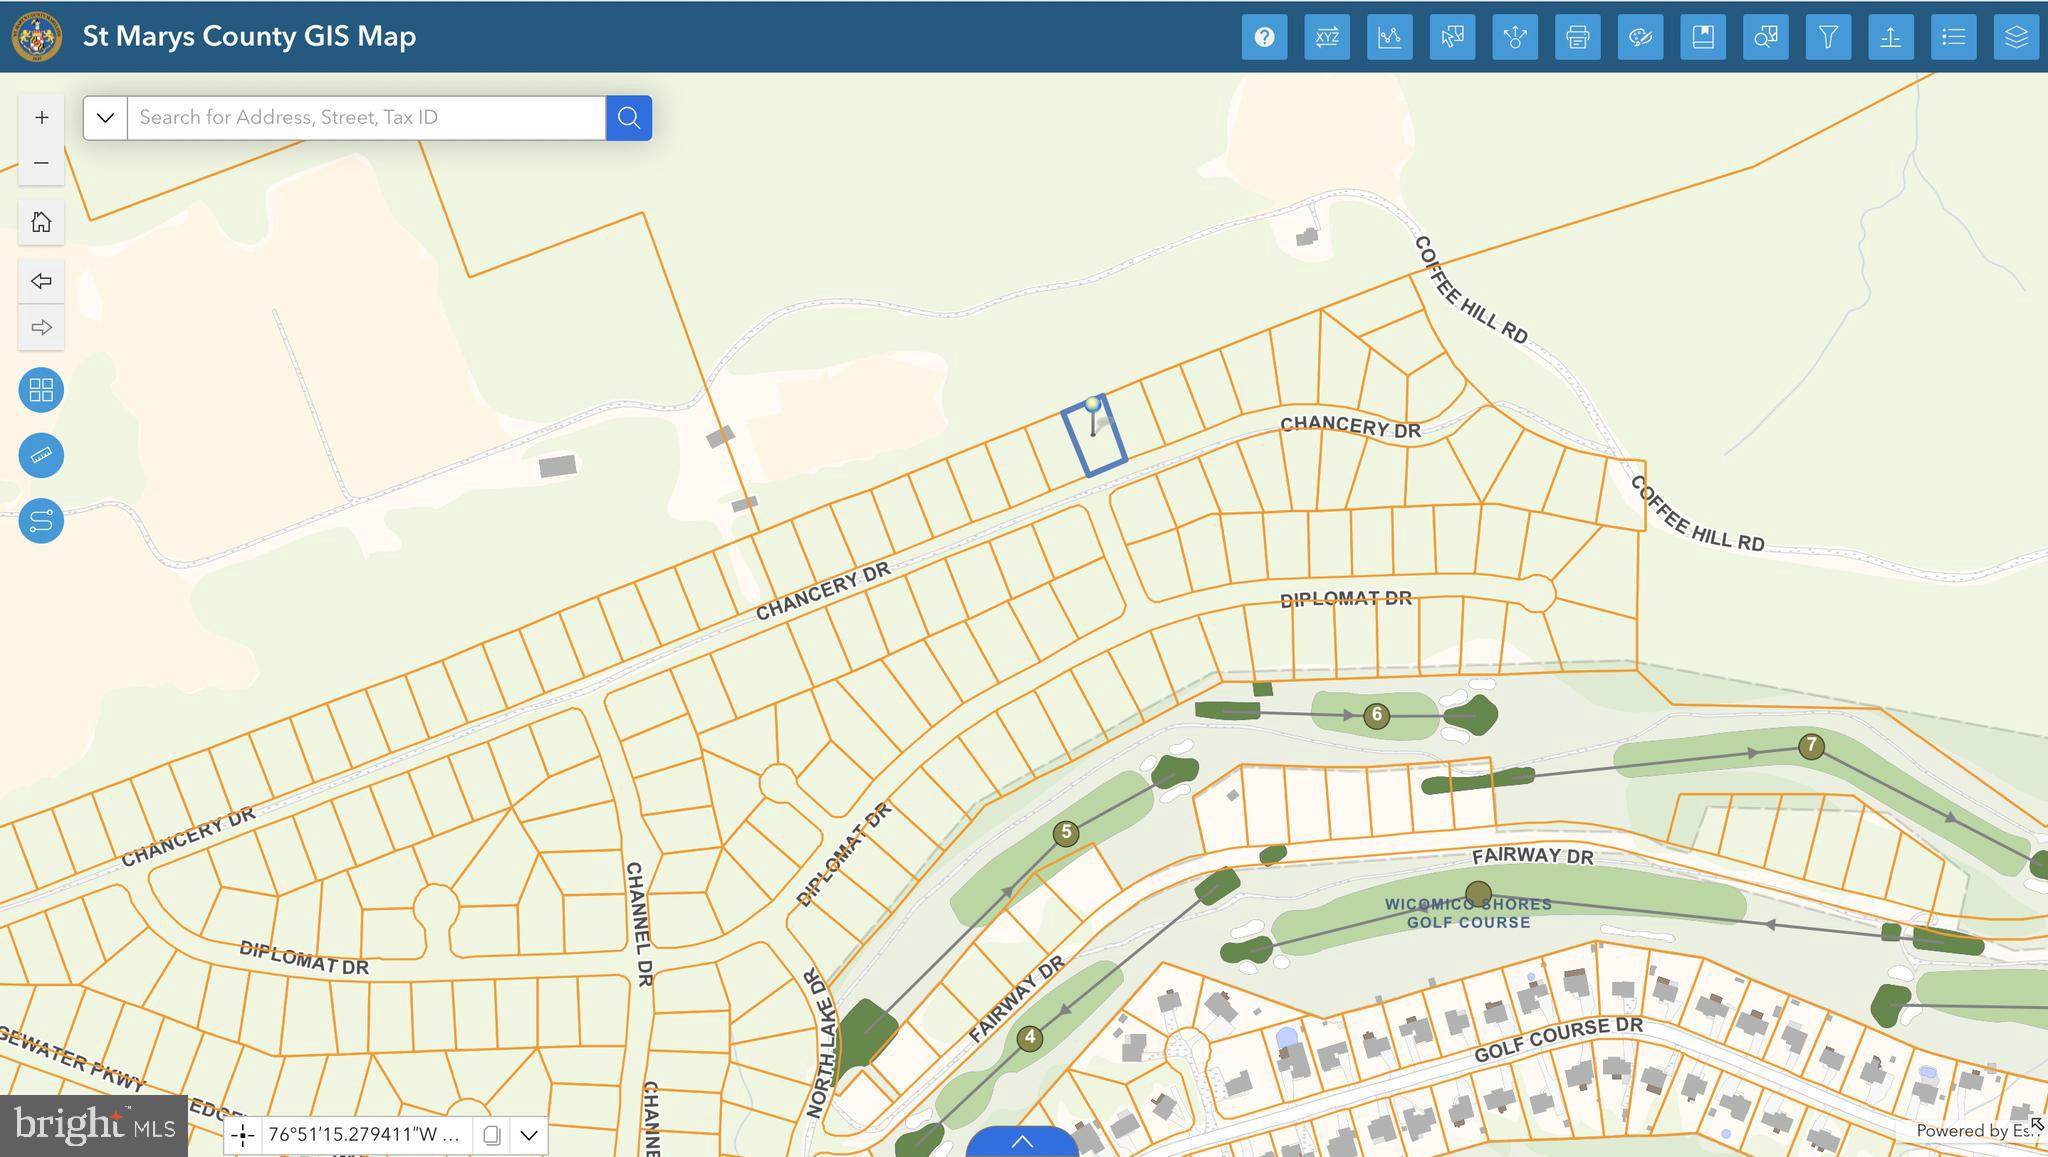Click the Help question mark icon
This screenshot has height=1157, width=2048.
click(x=1264, y=37)
